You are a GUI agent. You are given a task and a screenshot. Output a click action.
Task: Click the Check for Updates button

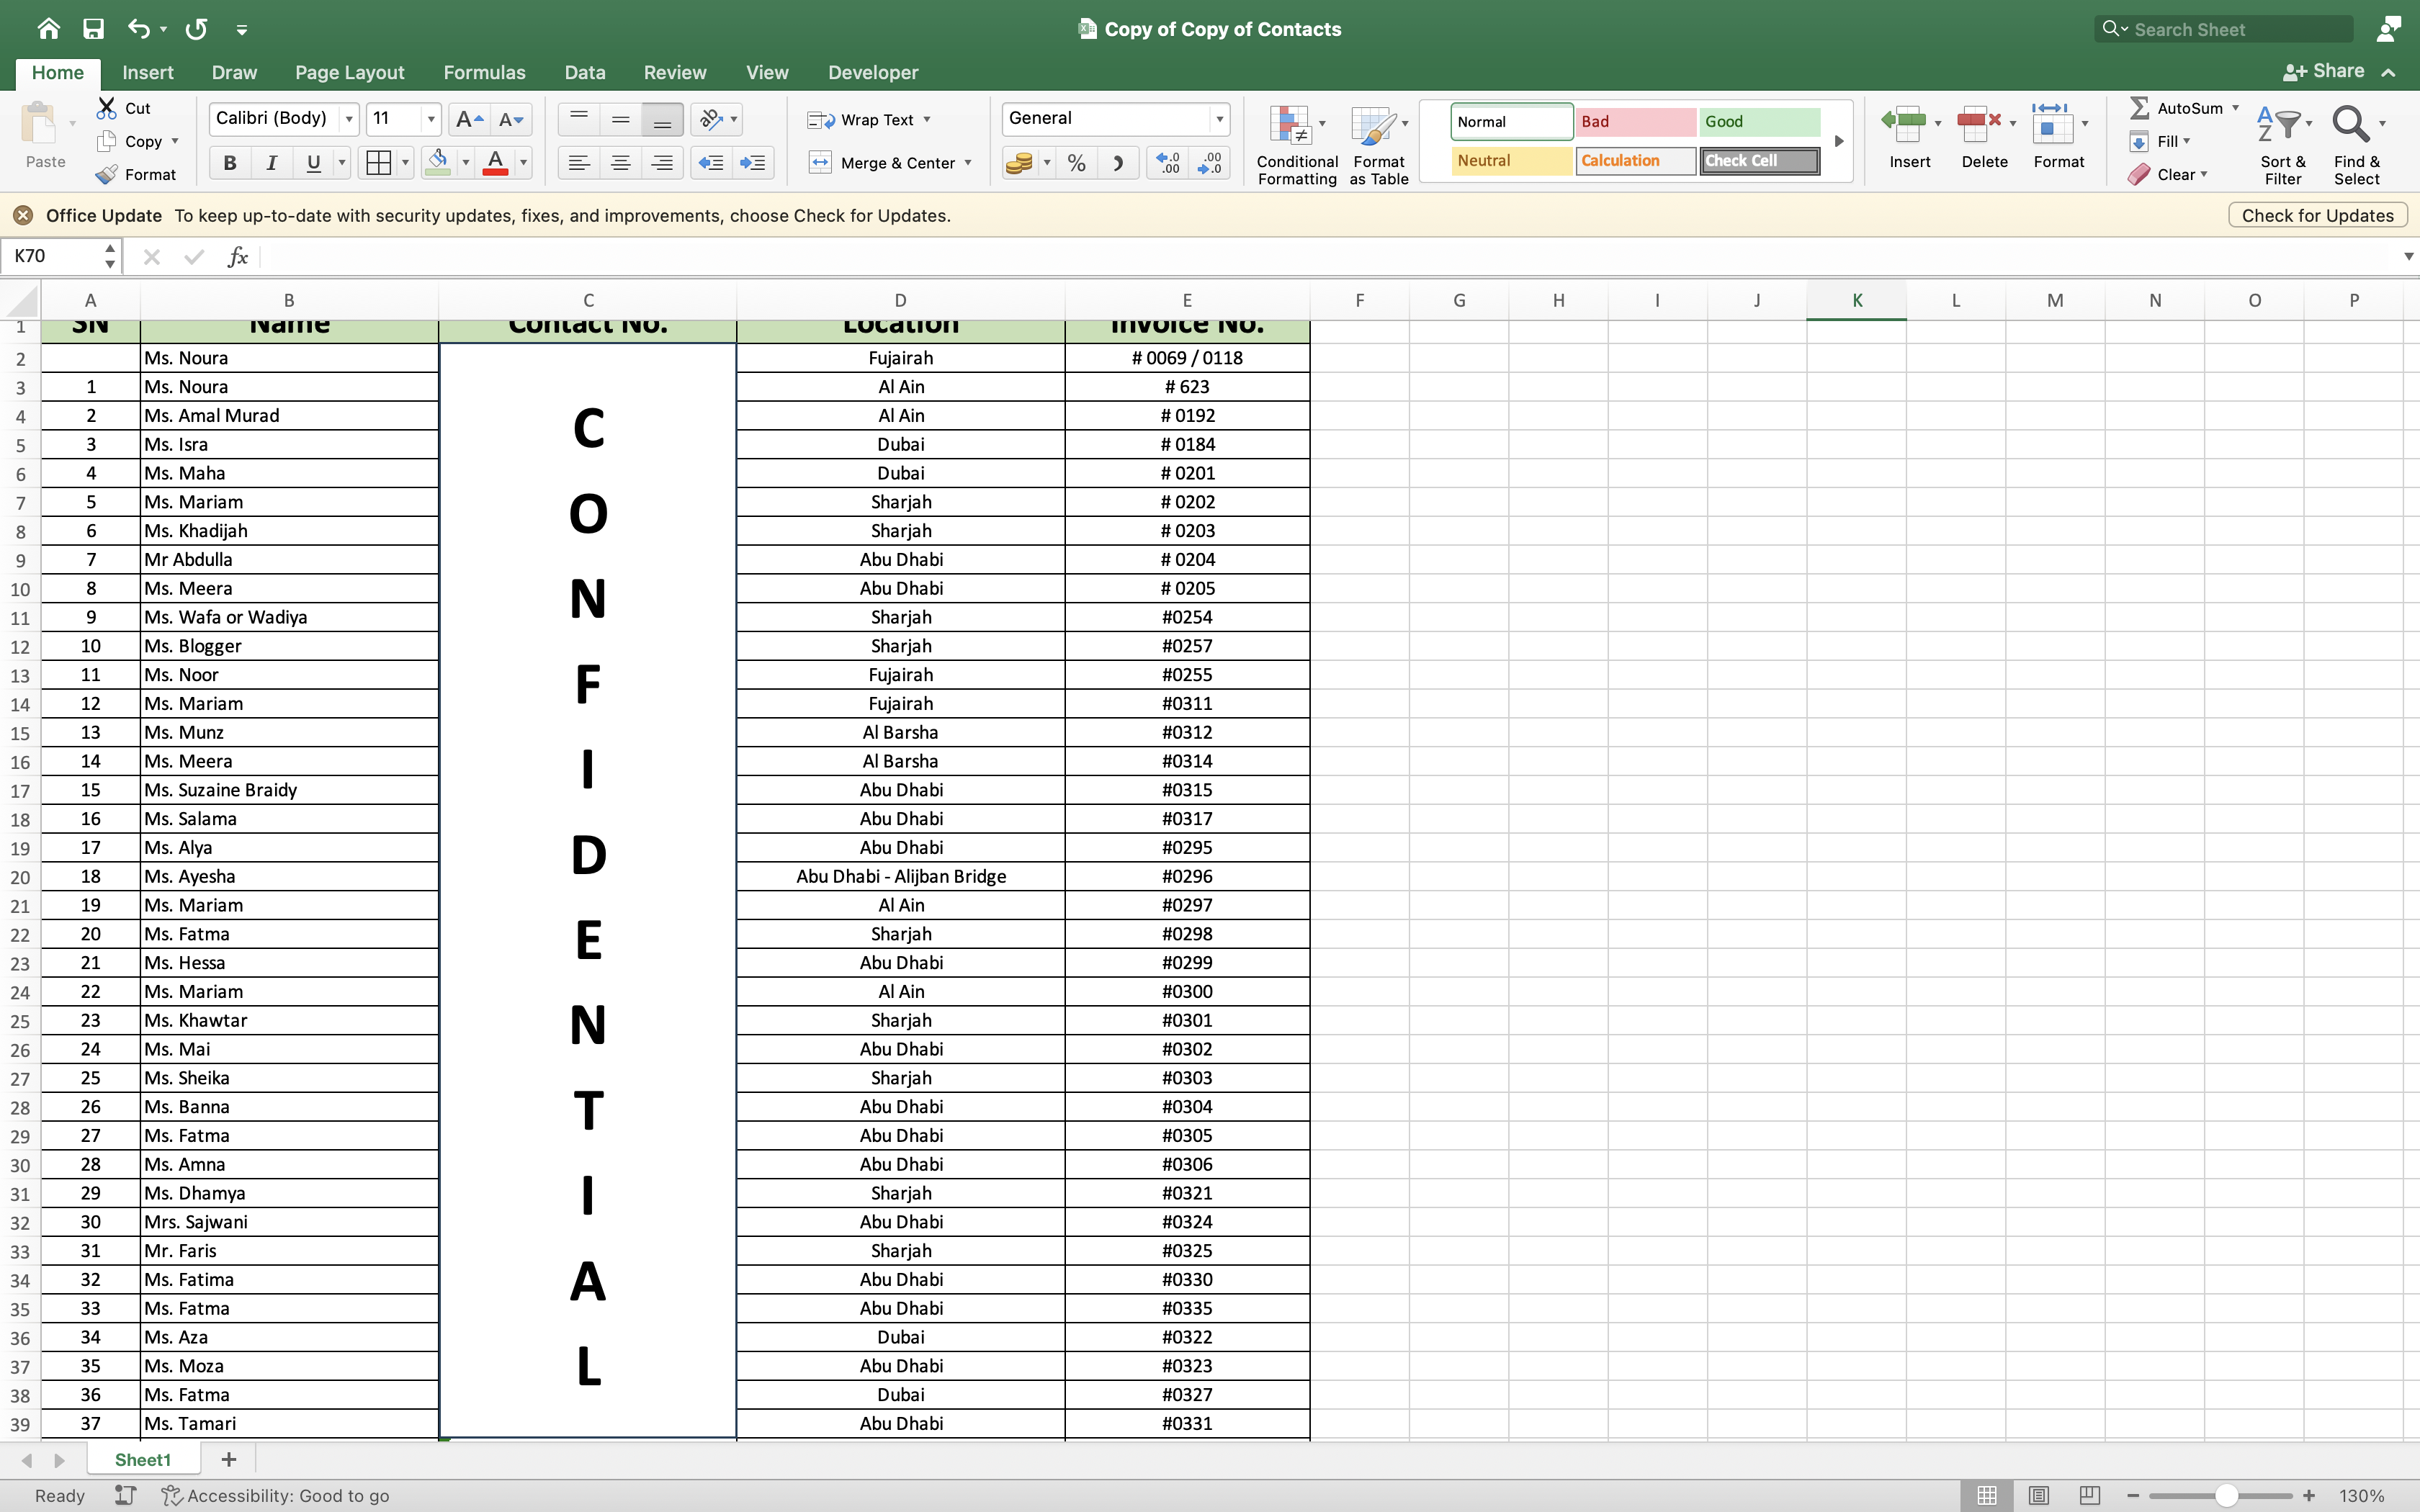[x=2316, y=215]
